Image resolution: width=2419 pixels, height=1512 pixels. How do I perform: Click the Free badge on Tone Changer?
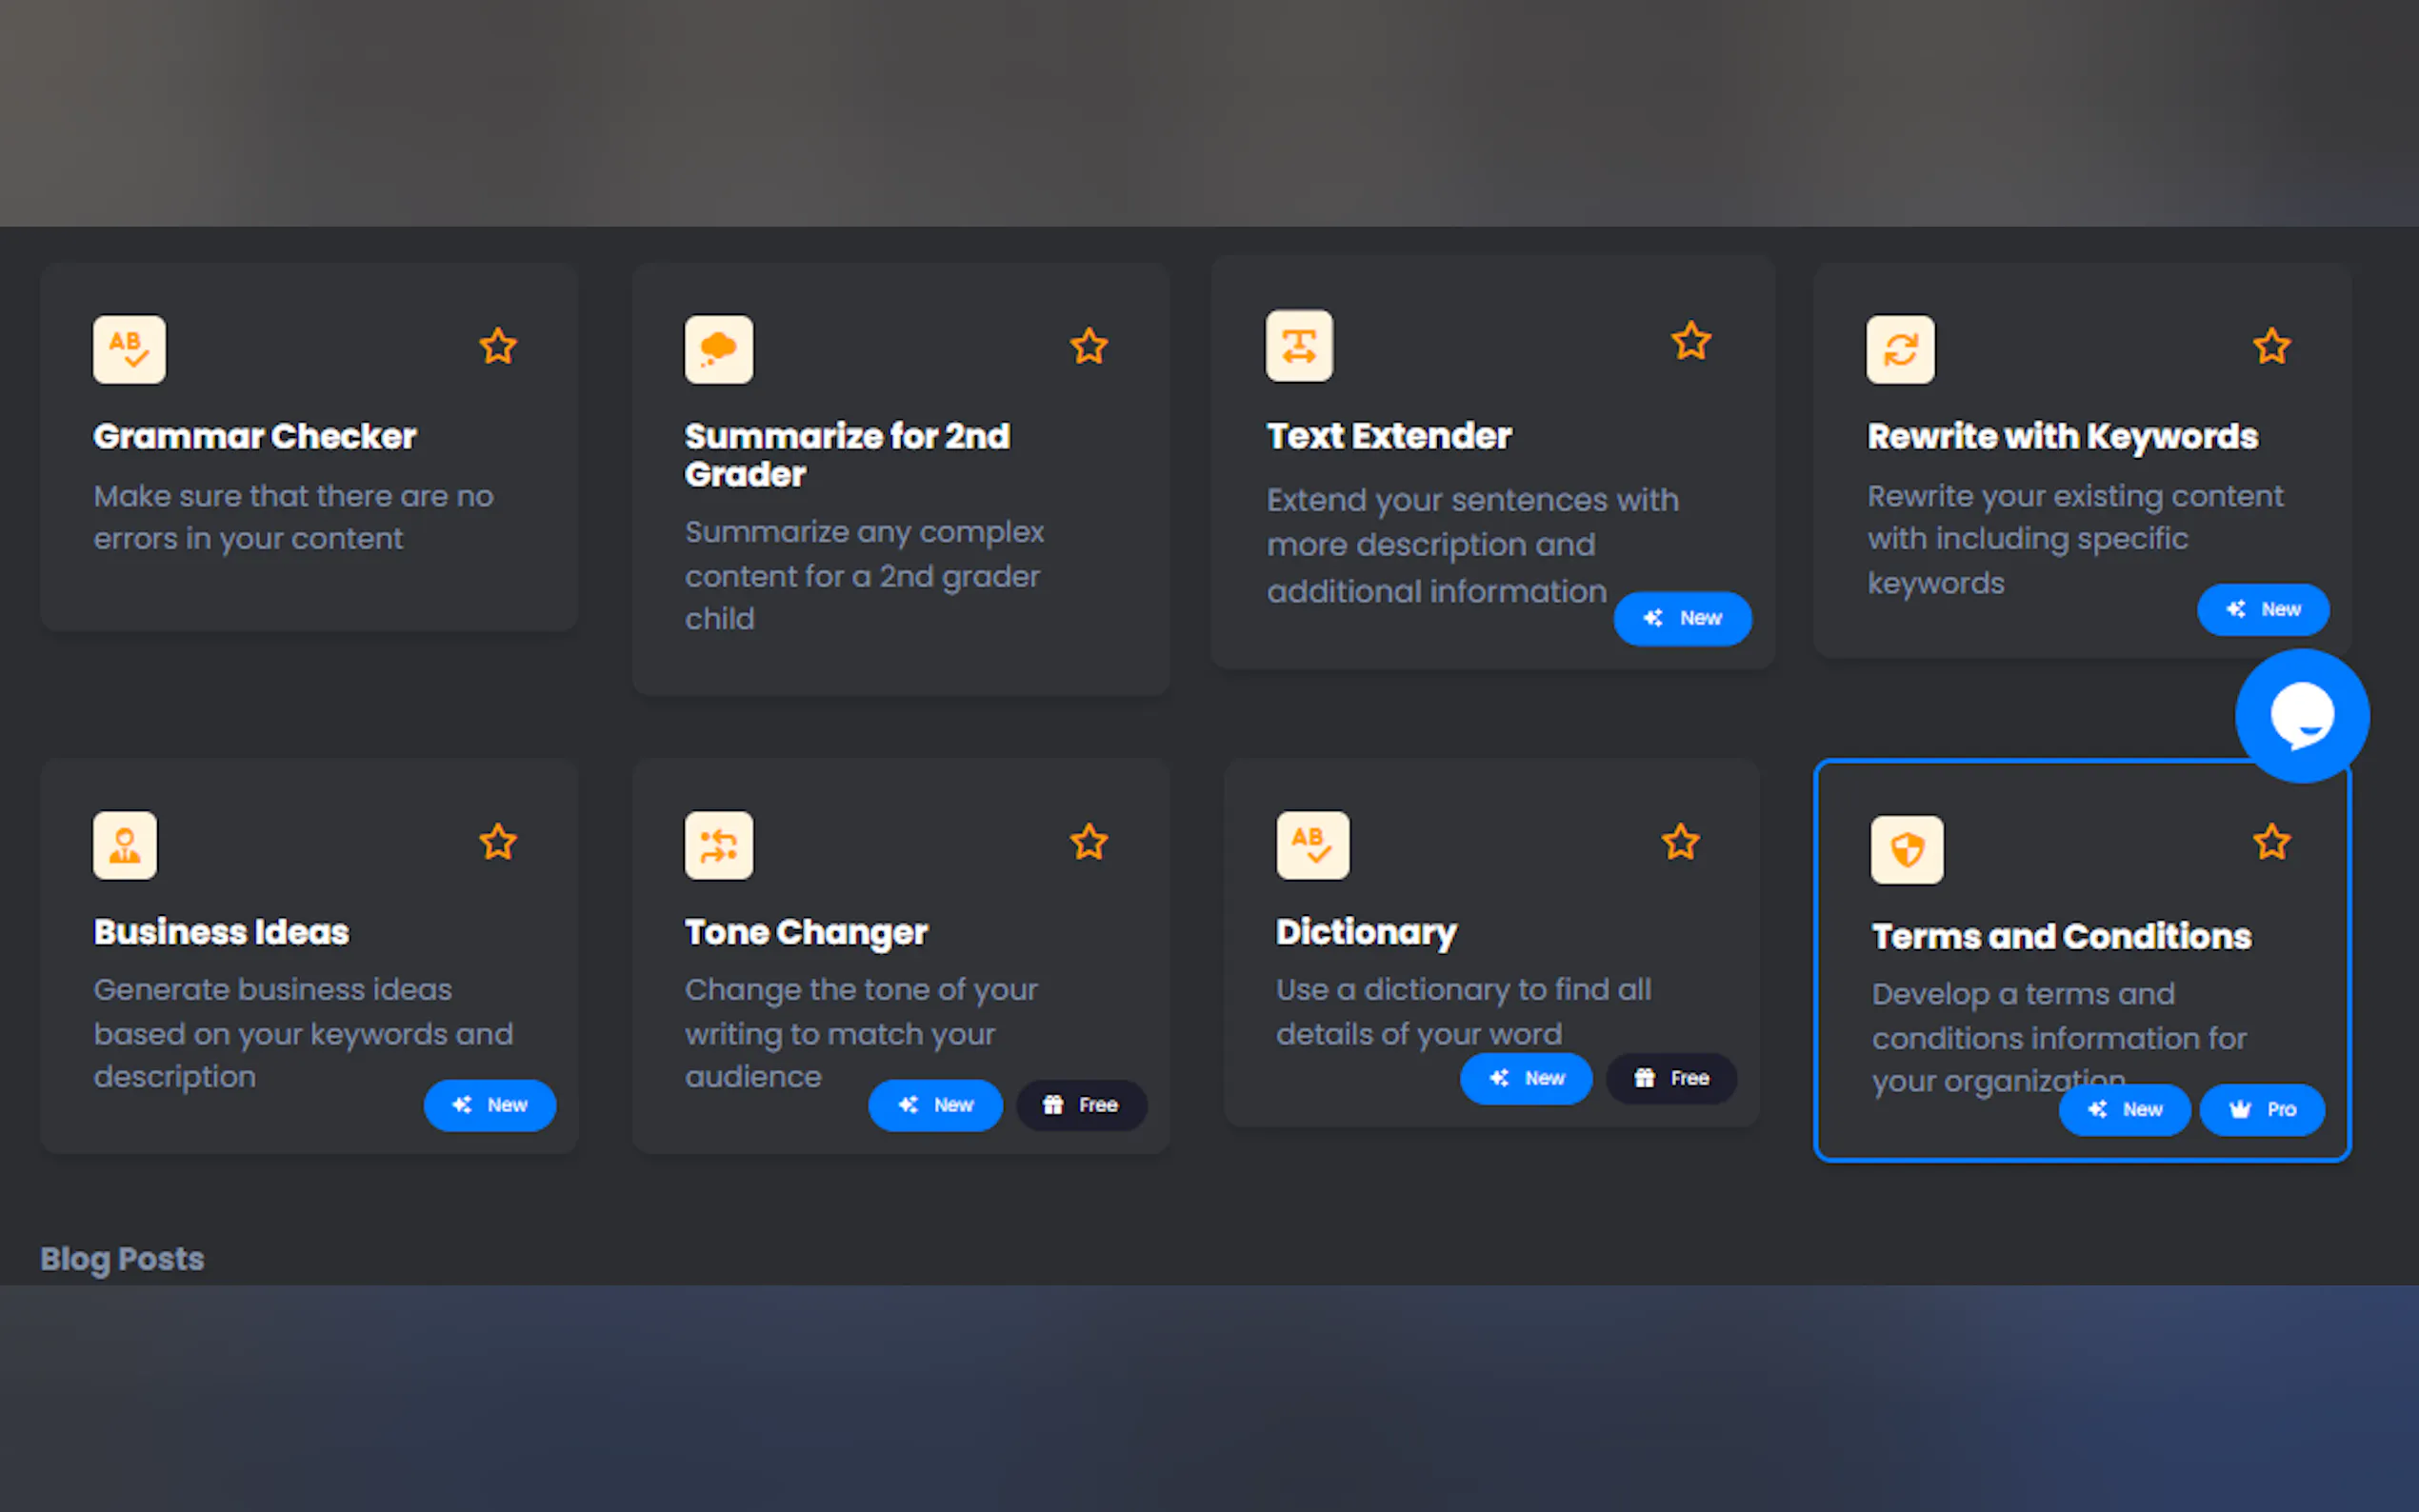coord(1080,1105)
